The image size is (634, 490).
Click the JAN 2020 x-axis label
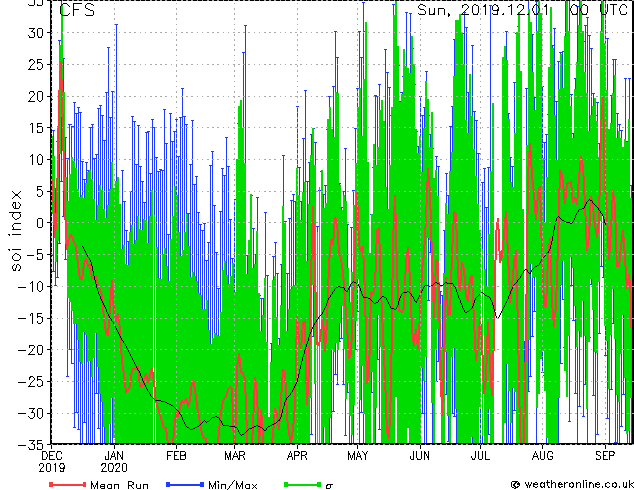(114, 462)
